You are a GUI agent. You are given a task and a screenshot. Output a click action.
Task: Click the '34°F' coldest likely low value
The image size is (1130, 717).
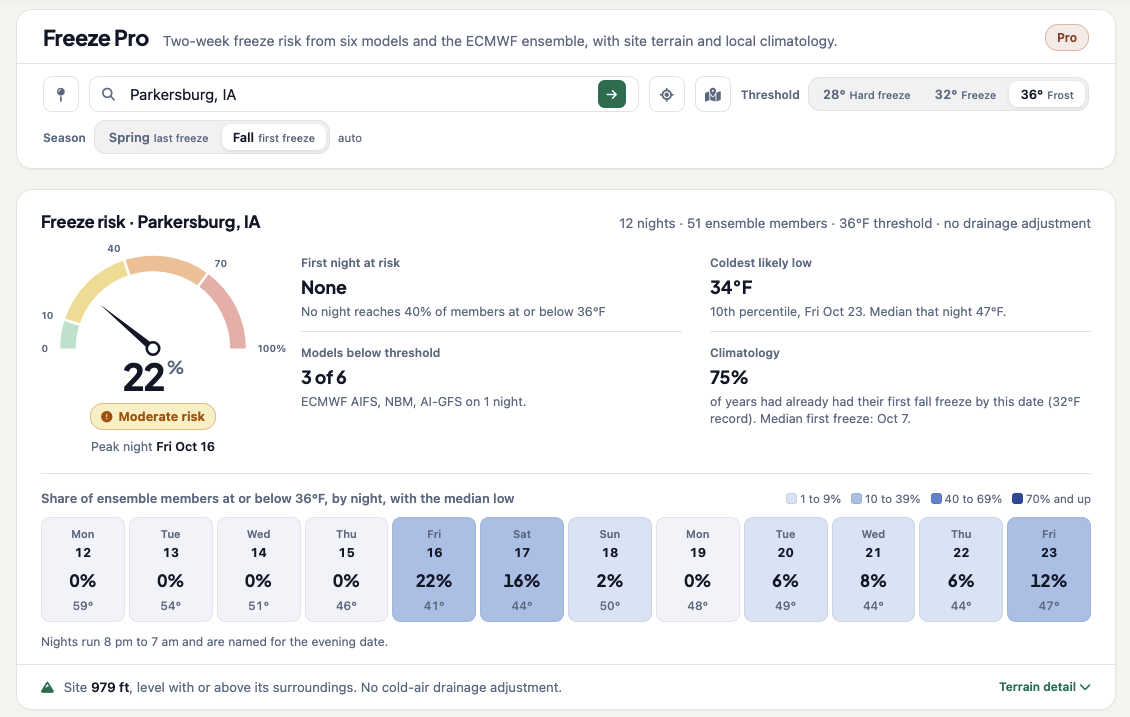click(x=731, y=288)
